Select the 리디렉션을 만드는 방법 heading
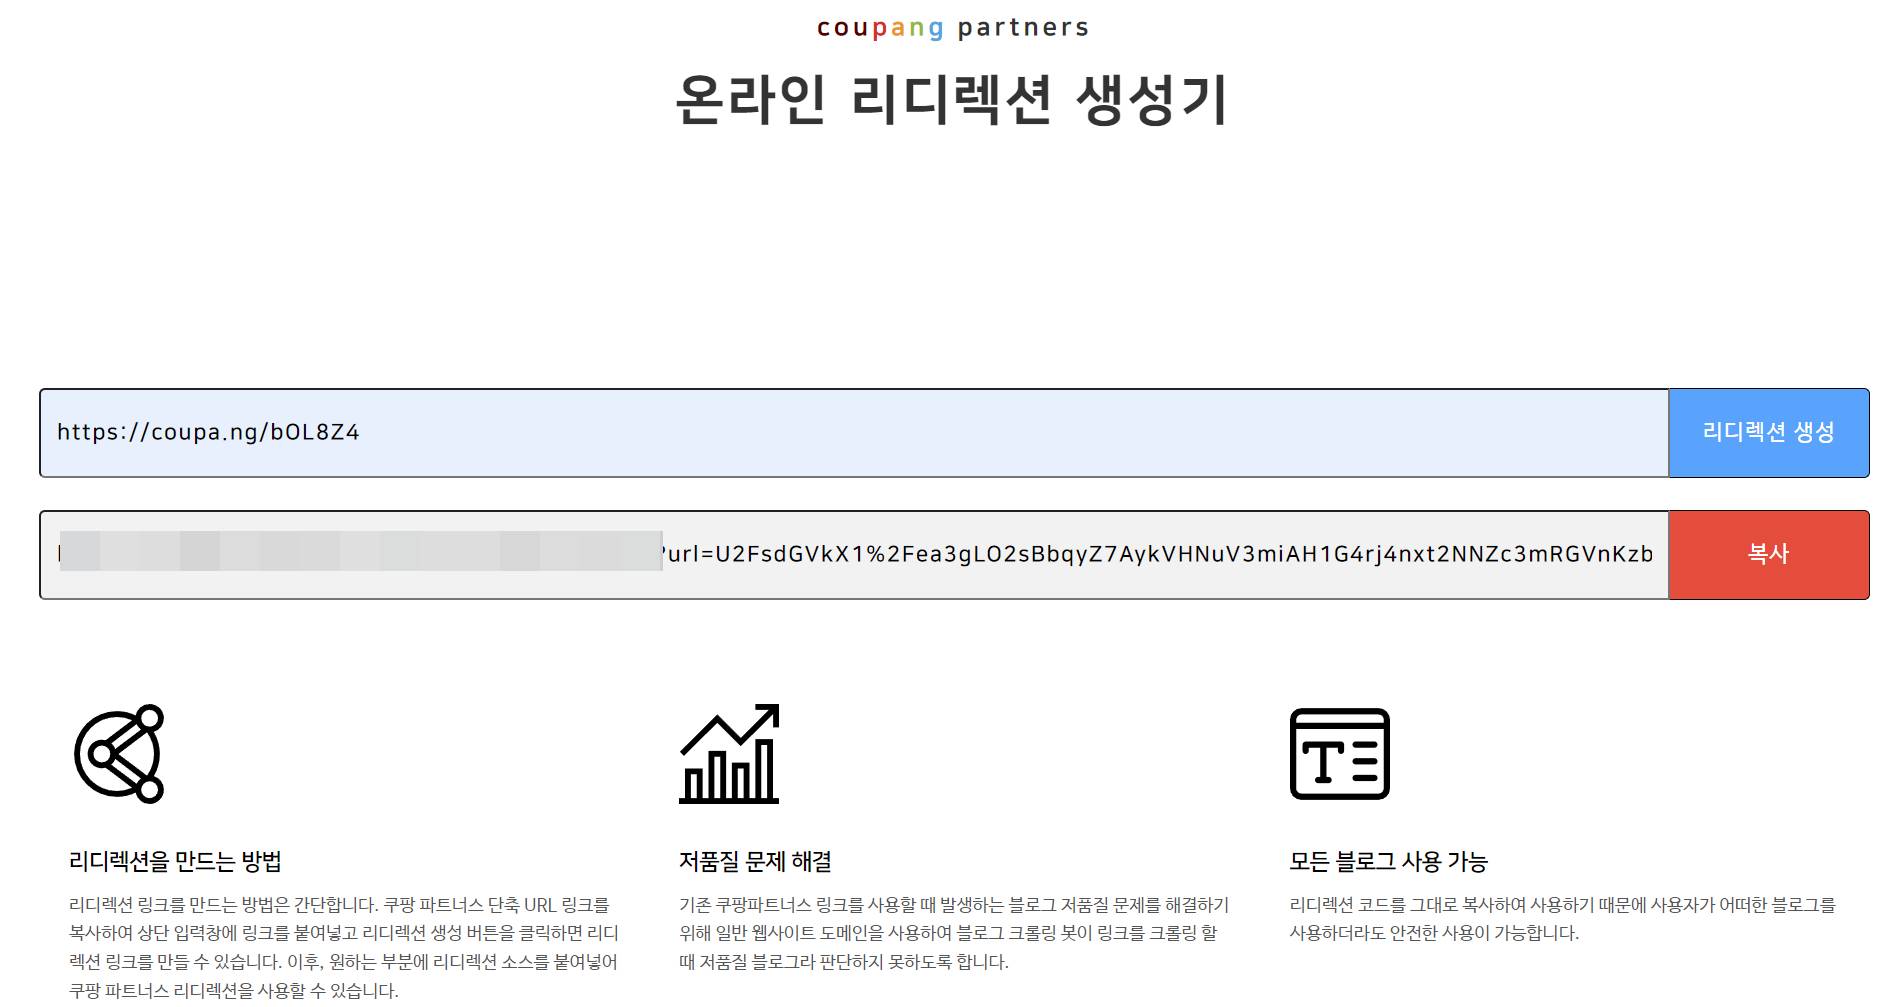Image resolution: width=1903 pixels, height=1007 pixels. pyautogui.click(x=175, y=861)
